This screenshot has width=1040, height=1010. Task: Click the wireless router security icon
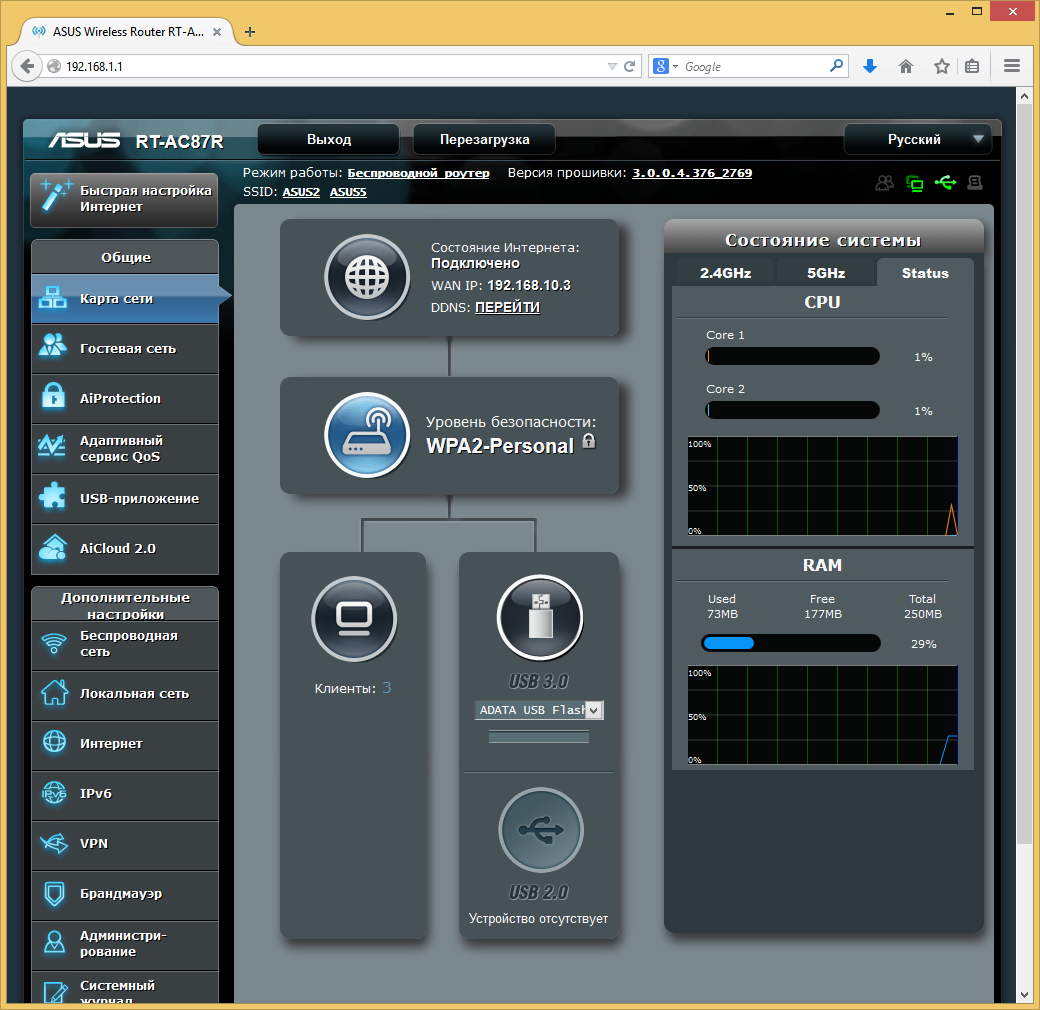pos(367,435)
